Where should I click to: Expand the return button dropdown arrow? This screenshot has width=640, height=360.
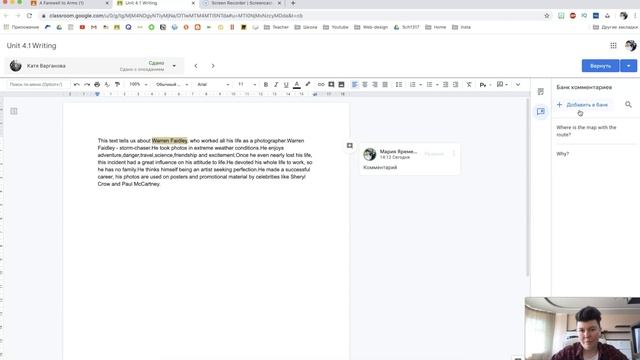(x=629, y=66)
